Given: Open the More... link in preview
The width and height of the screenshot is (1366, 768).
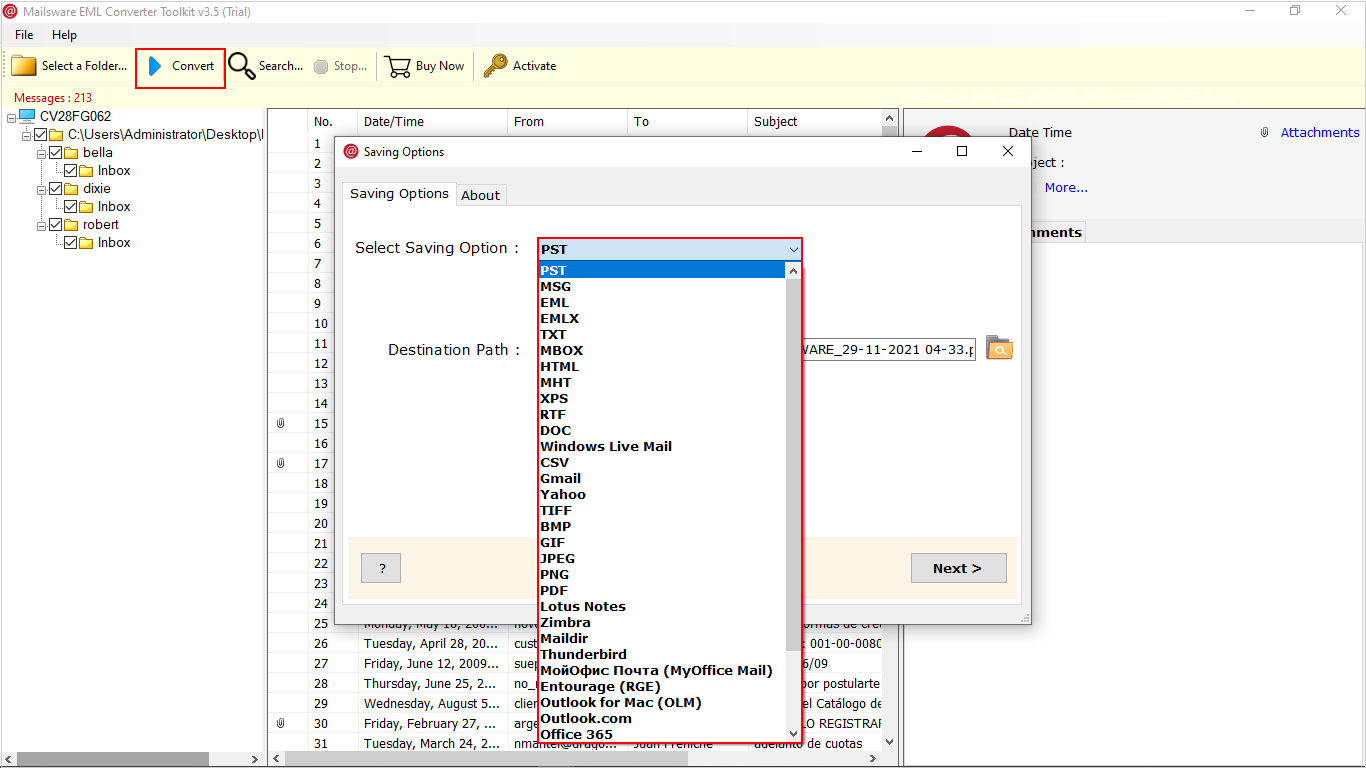Looking at the screenshot, I should point(1066,187).
